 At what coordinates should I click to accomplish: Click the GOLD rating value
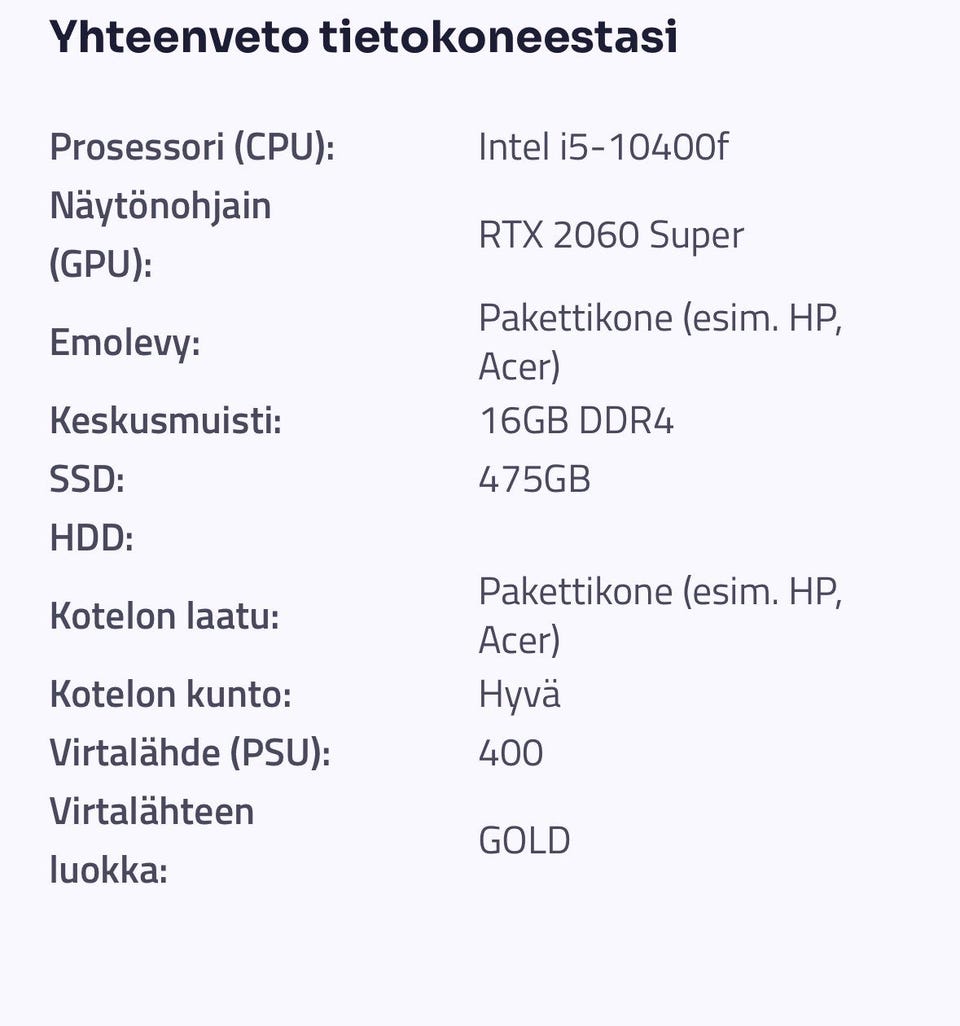point(524,841)
